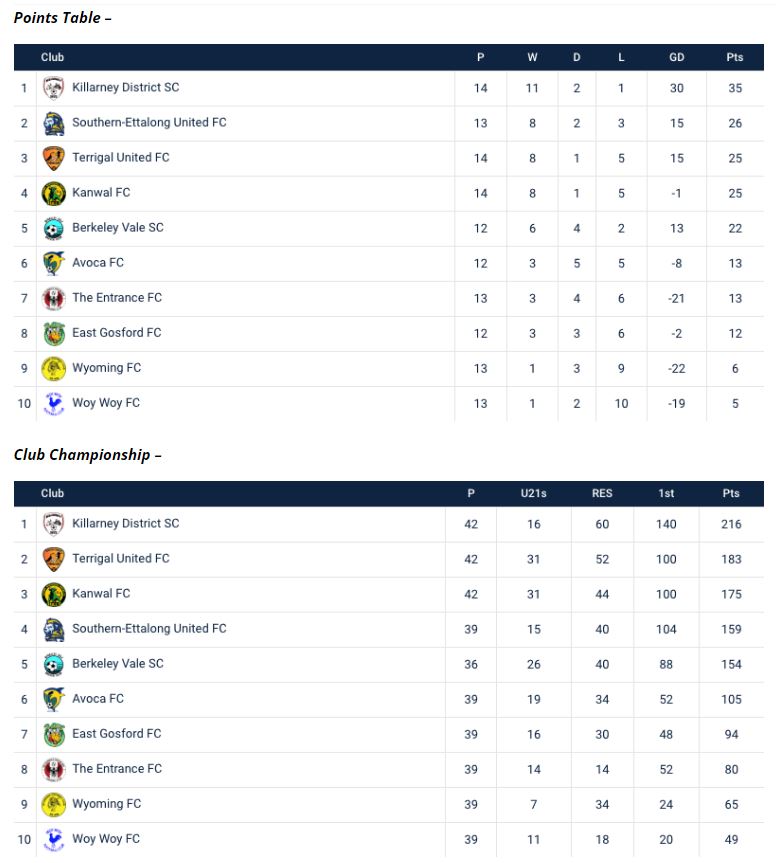Click Avoca FC crest in Points Table
The width and height of the screenshot is (776, 863).
(54, 263)
